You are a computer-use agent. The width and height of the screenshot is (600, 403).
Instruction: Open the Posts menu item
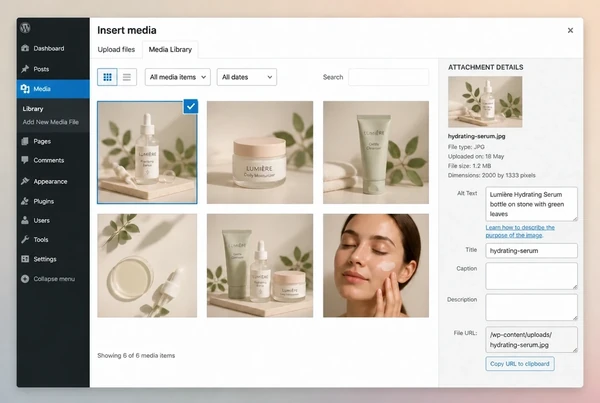pos(41,69)
